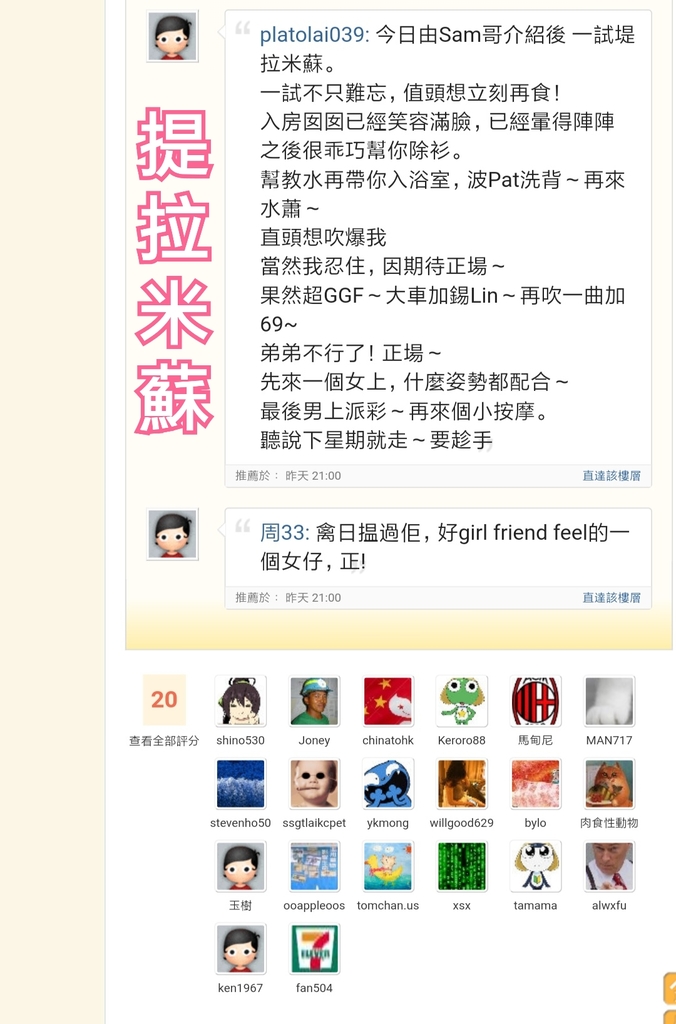Image resolution: width=676 pixels, height=1024 pixels.
Task: Open shino530's avatar thumbnail
Action: point(240,701)
